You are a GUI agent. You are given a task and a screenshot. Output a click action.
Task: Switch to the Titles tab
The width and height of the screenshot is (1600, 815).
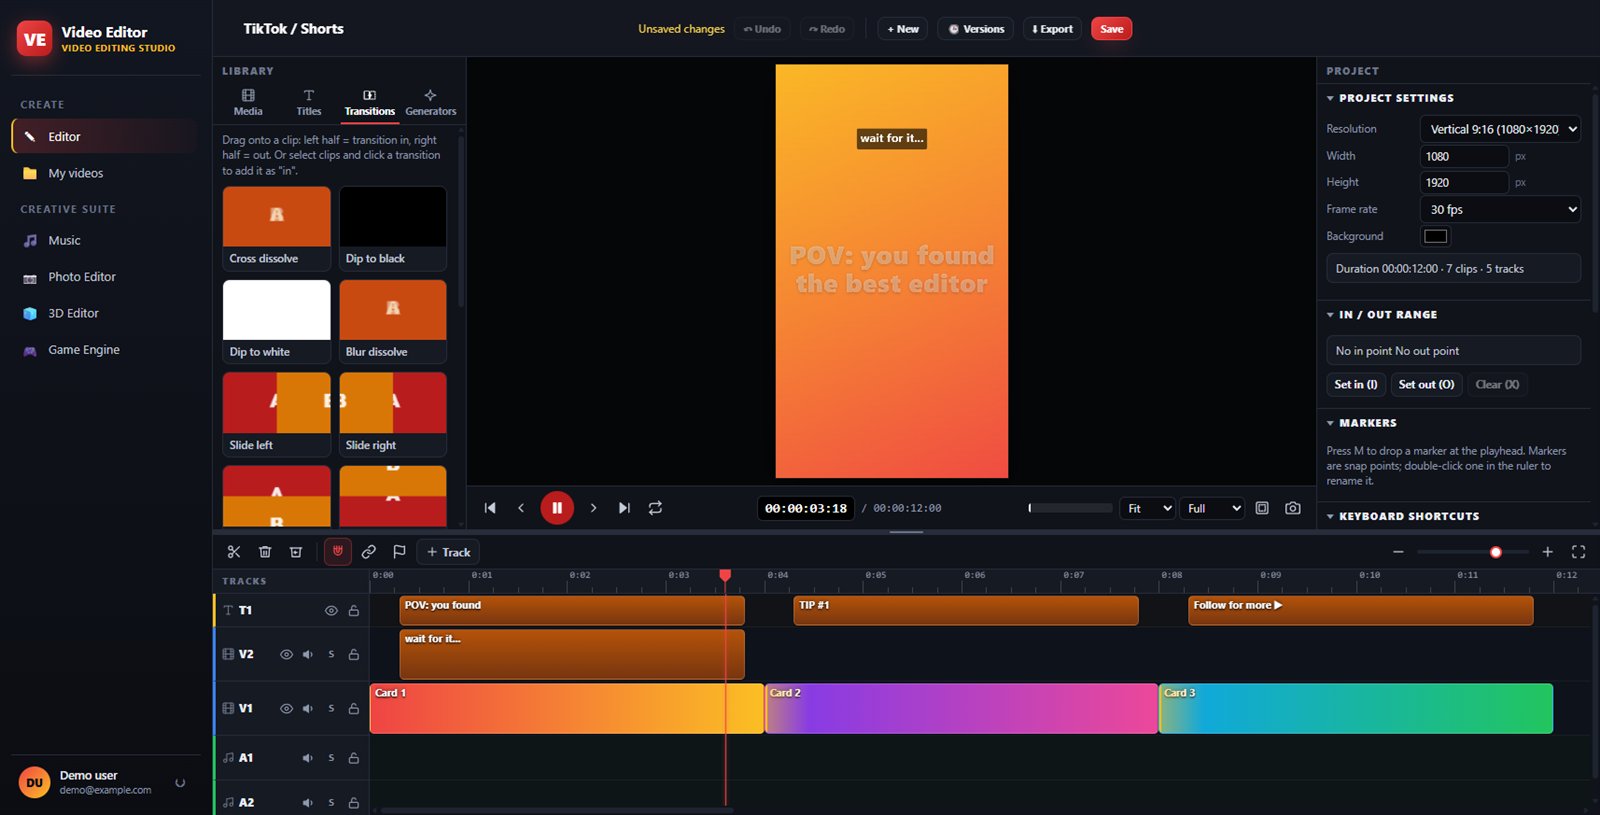(x=309, y=103)
